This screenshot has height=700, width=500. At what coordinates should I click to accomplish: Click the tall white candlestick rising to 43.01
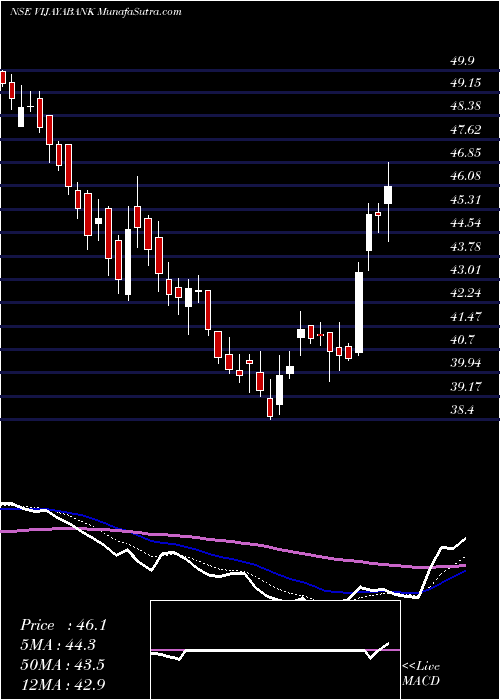pyautogui.click(x=359, y=312)
